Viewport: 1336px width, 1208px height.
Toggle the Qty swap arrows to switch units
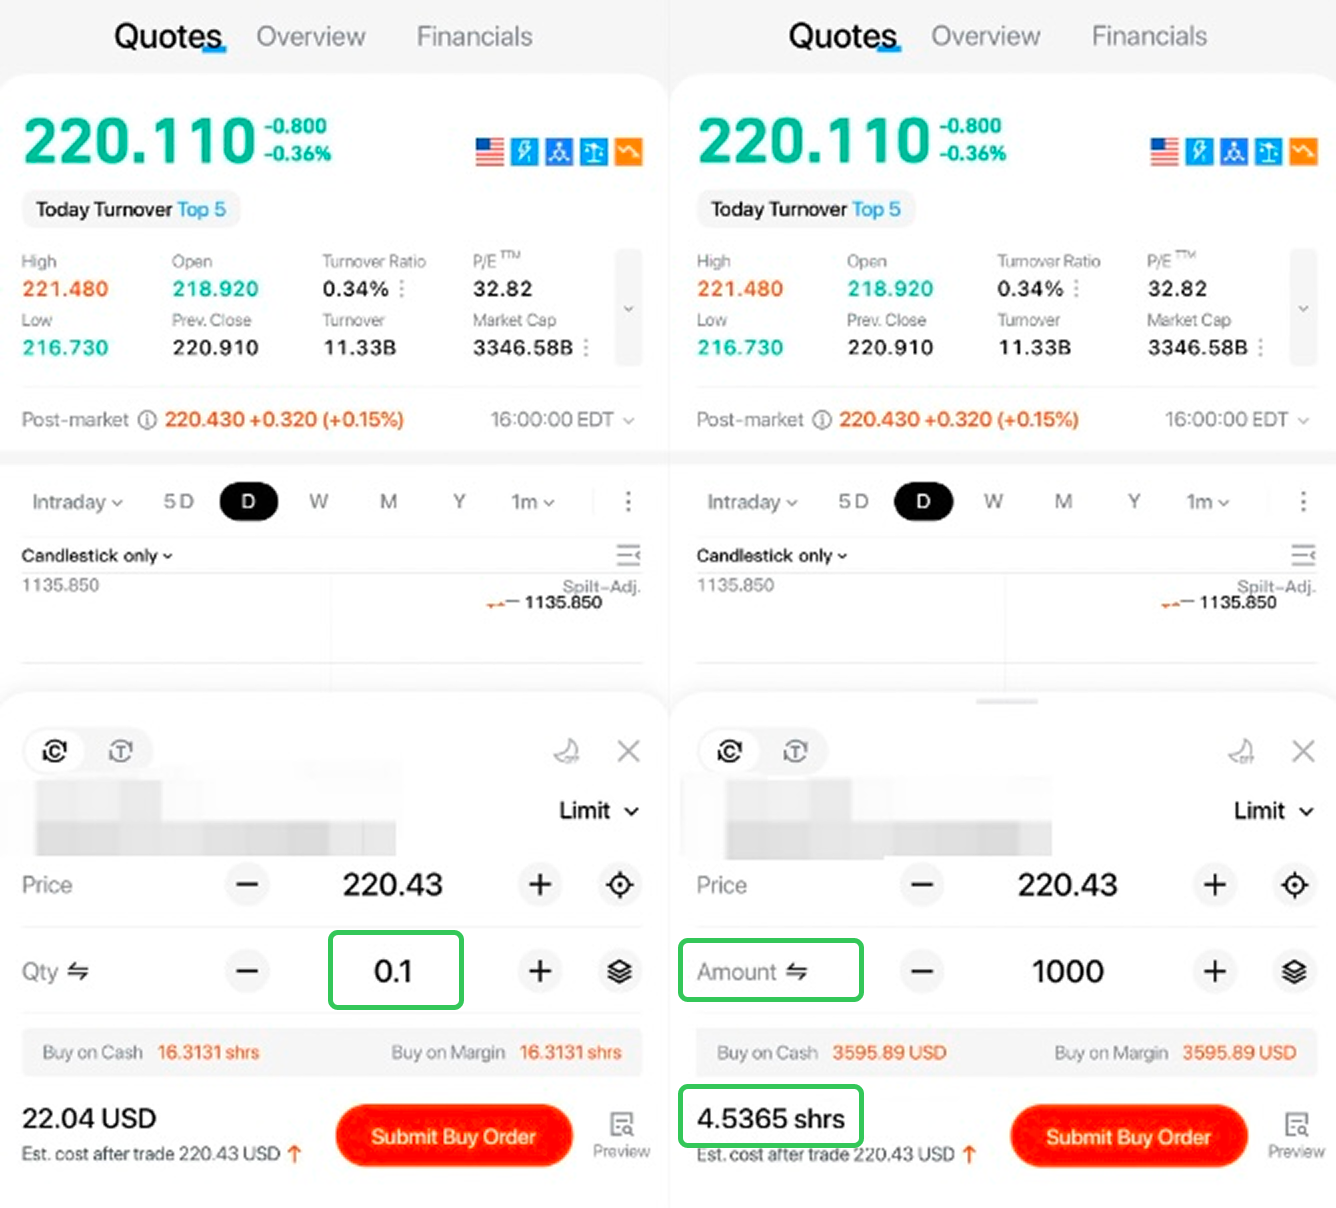(78, 971)
